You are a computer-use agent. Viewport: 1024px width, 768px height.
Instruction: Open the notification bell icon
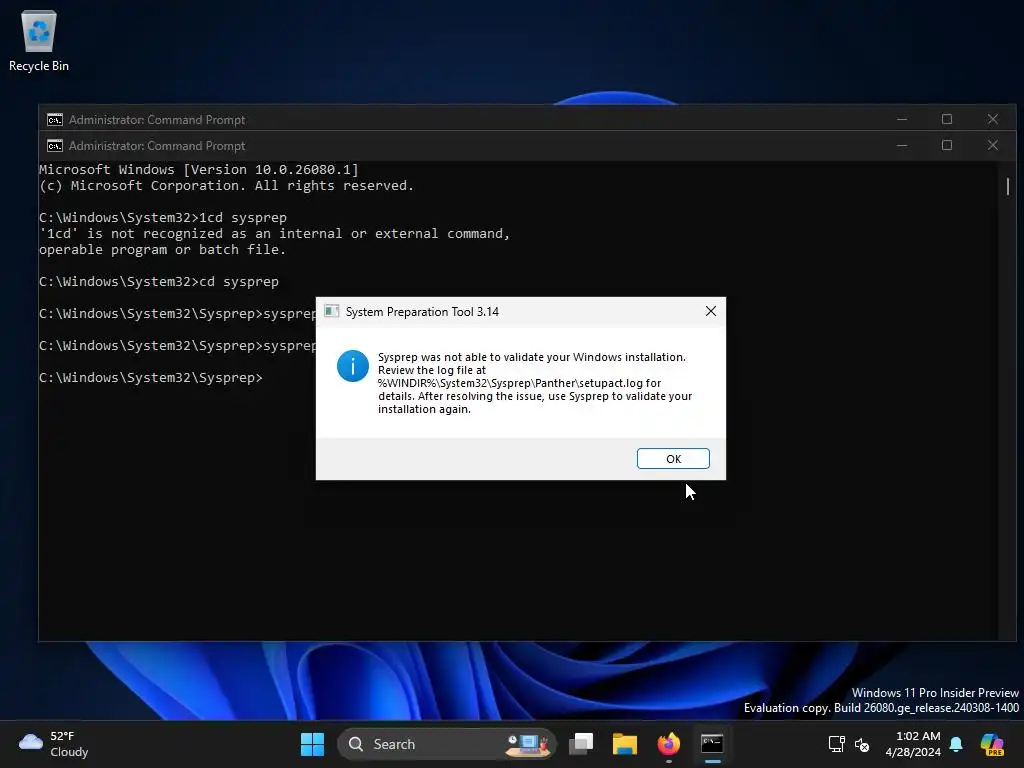[956, 744]
